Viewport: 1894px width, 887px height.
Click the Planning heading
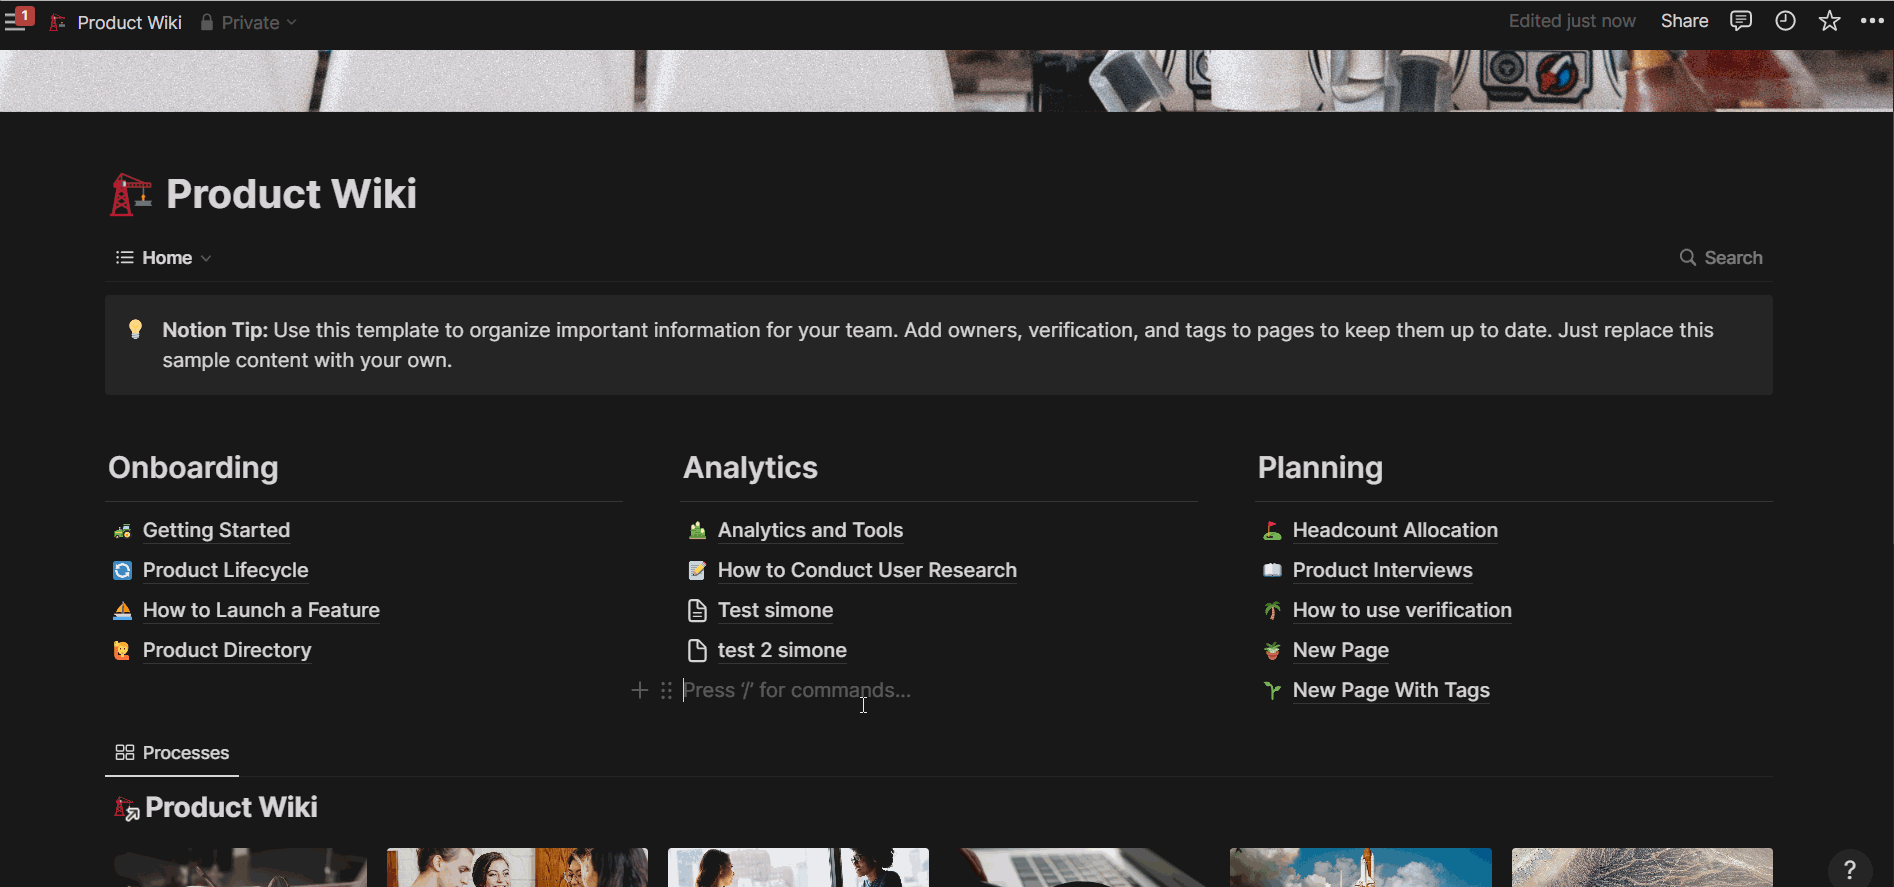pos(1320,468)
